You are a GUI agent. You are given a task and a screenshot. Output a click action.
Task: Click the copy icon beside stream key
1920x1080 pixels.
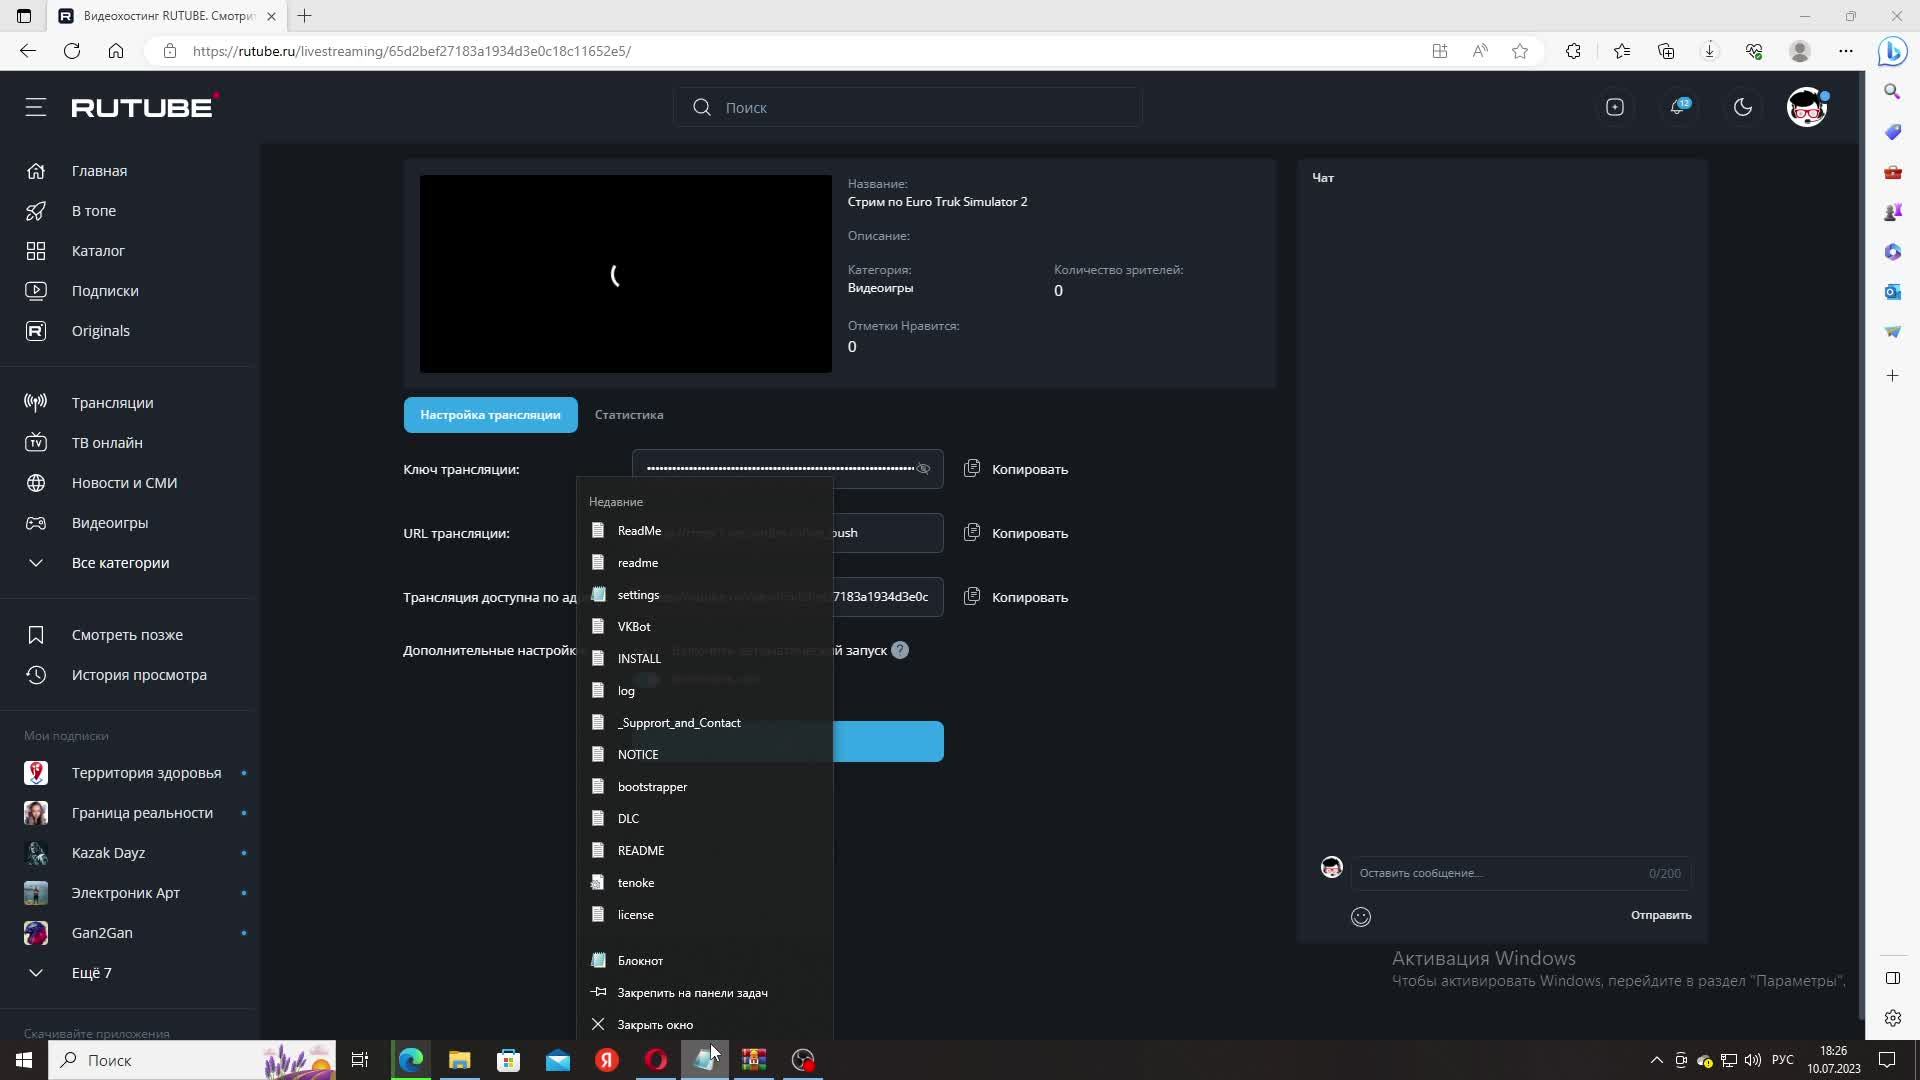(971, 469)
